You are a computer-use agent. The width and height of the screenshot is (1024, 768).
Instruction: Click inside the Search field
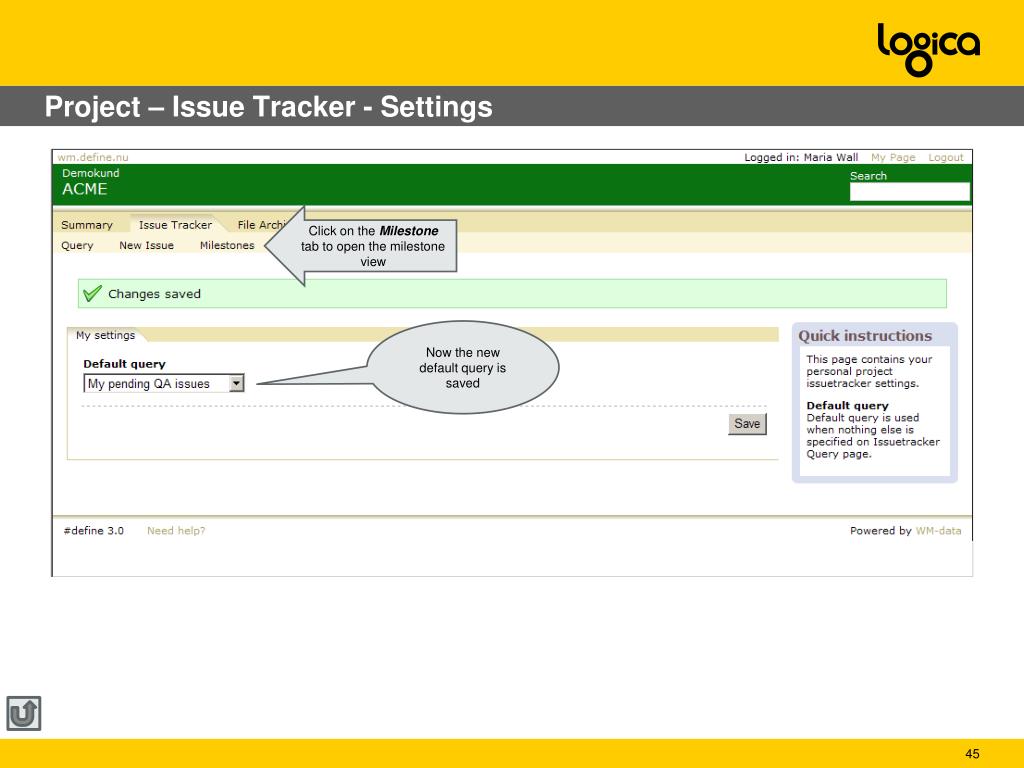(x=909, y=192)
